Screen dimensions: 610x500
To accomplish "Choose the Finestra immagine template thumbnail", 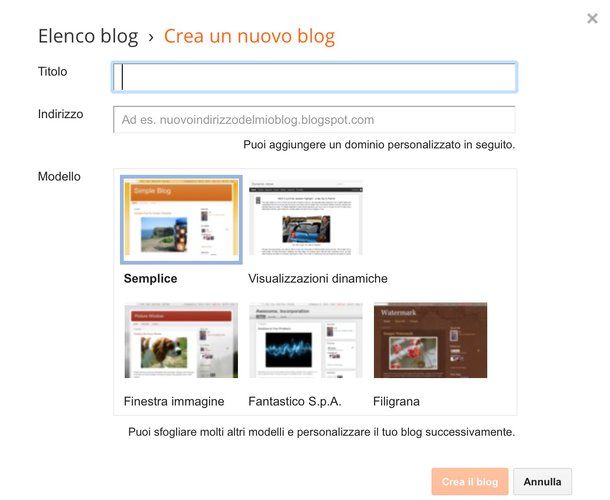I will (181, 340).
